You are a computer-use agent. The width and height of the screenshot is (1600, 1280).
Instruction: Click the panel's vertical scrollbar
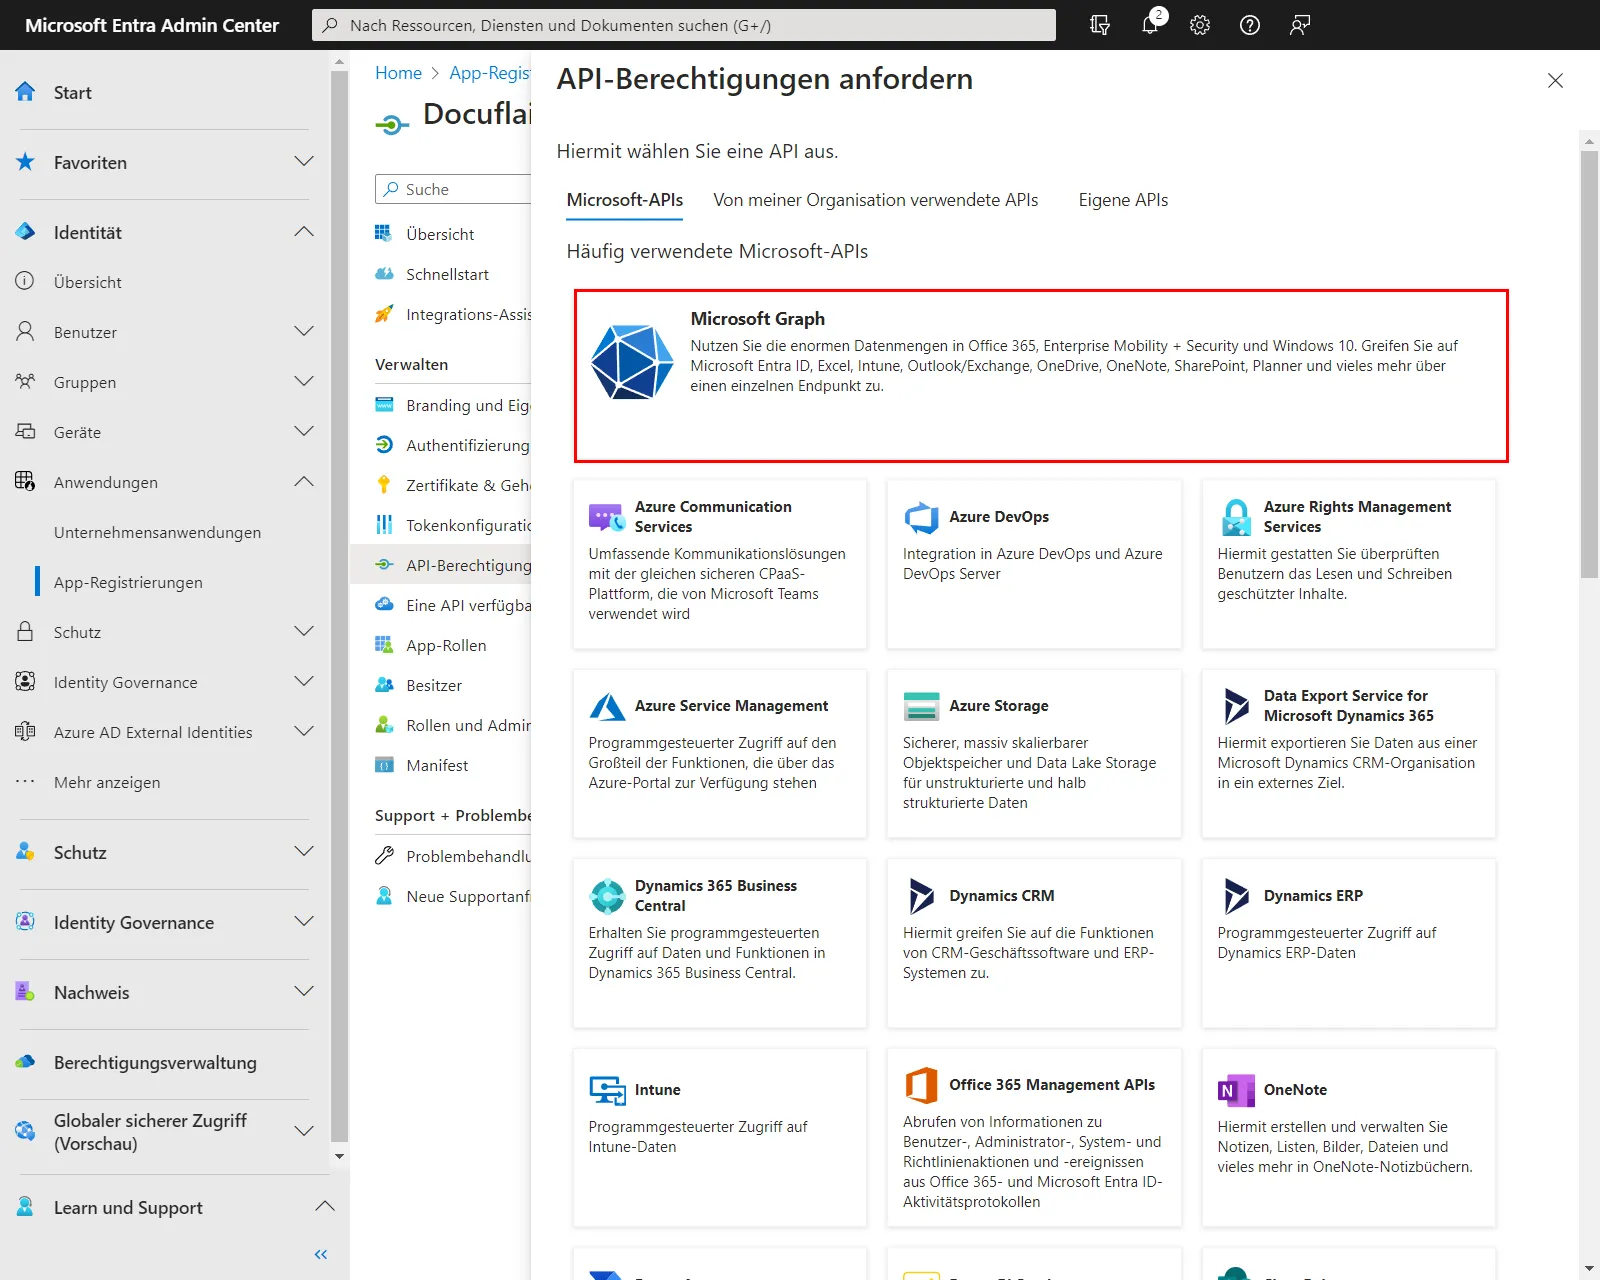click(x=1588, y=365)
